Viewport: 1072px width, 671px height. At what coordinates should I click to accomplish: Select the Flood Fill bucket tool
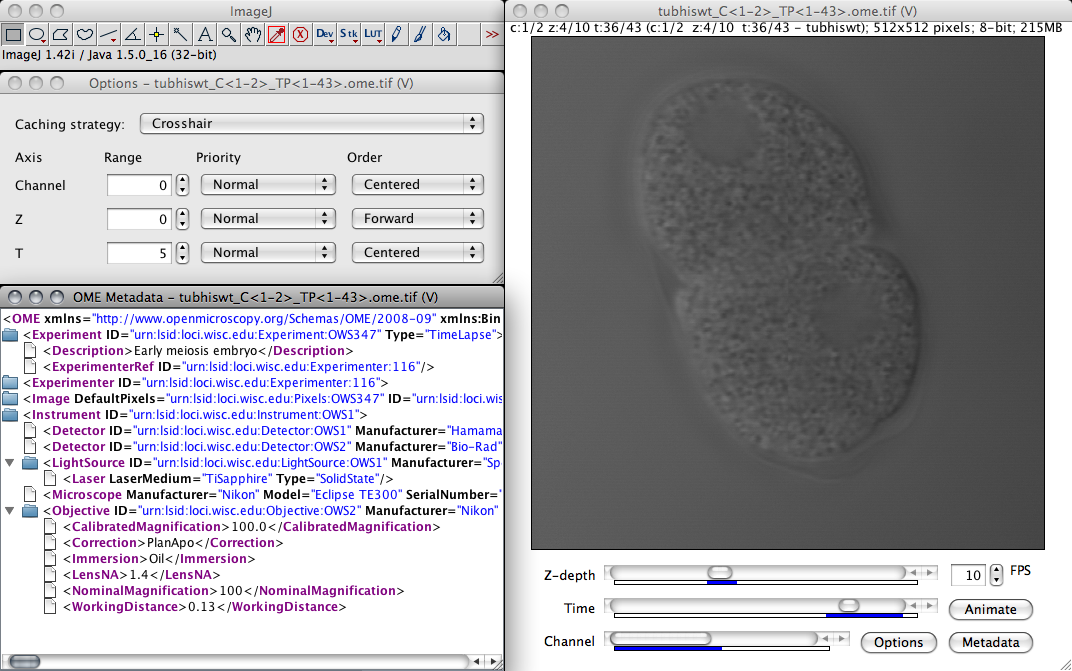[444, 34]
